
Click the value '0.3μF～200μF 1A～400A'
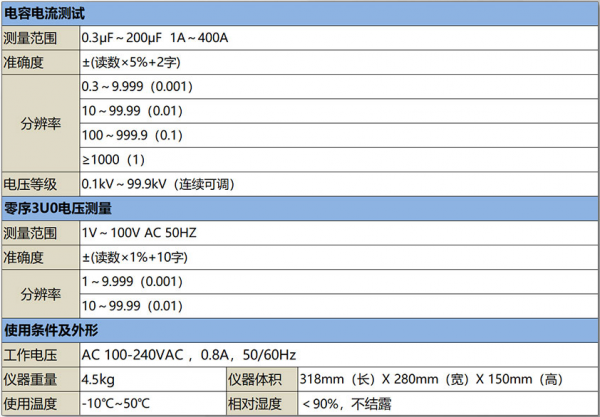click(155, 38)
